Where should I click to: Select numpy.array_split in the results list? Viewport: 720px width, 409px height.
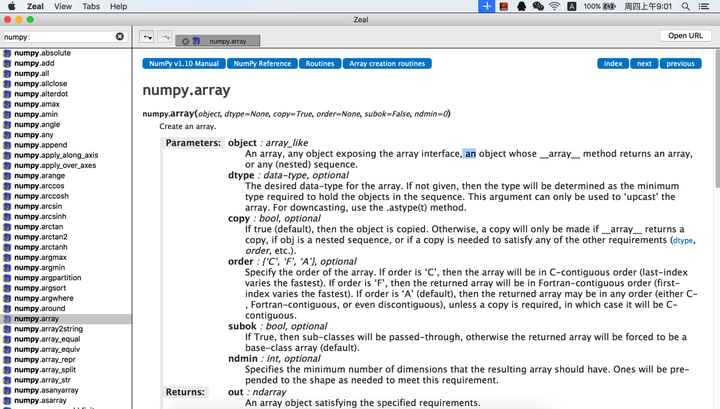66,370
